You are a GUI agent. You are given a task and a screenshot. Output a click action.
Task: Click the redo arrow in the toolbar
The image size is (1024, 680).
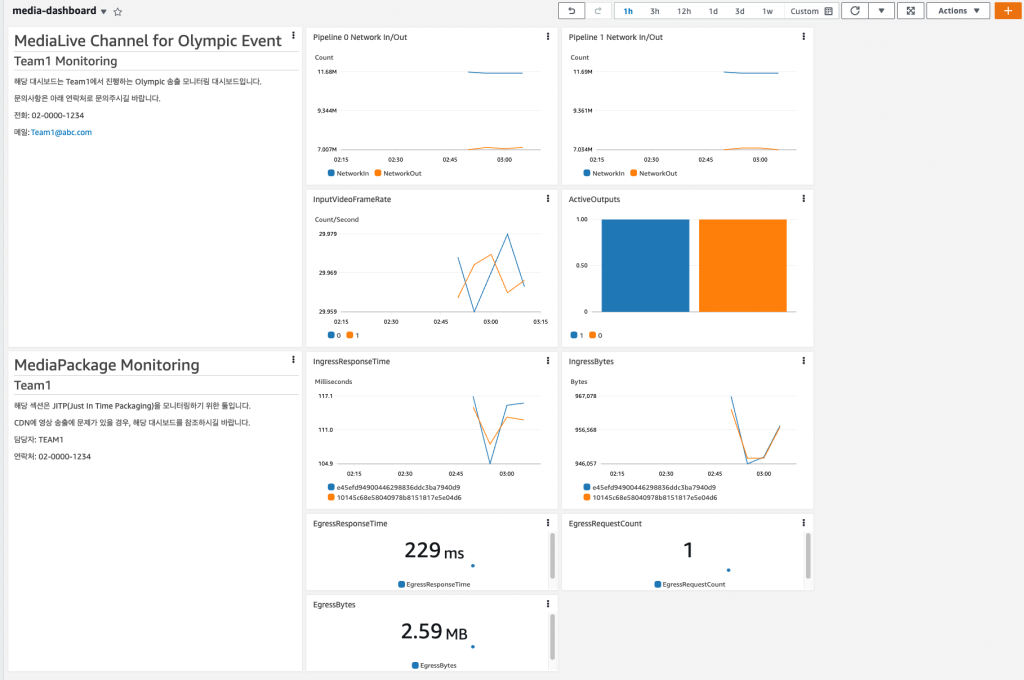(598, 10)
